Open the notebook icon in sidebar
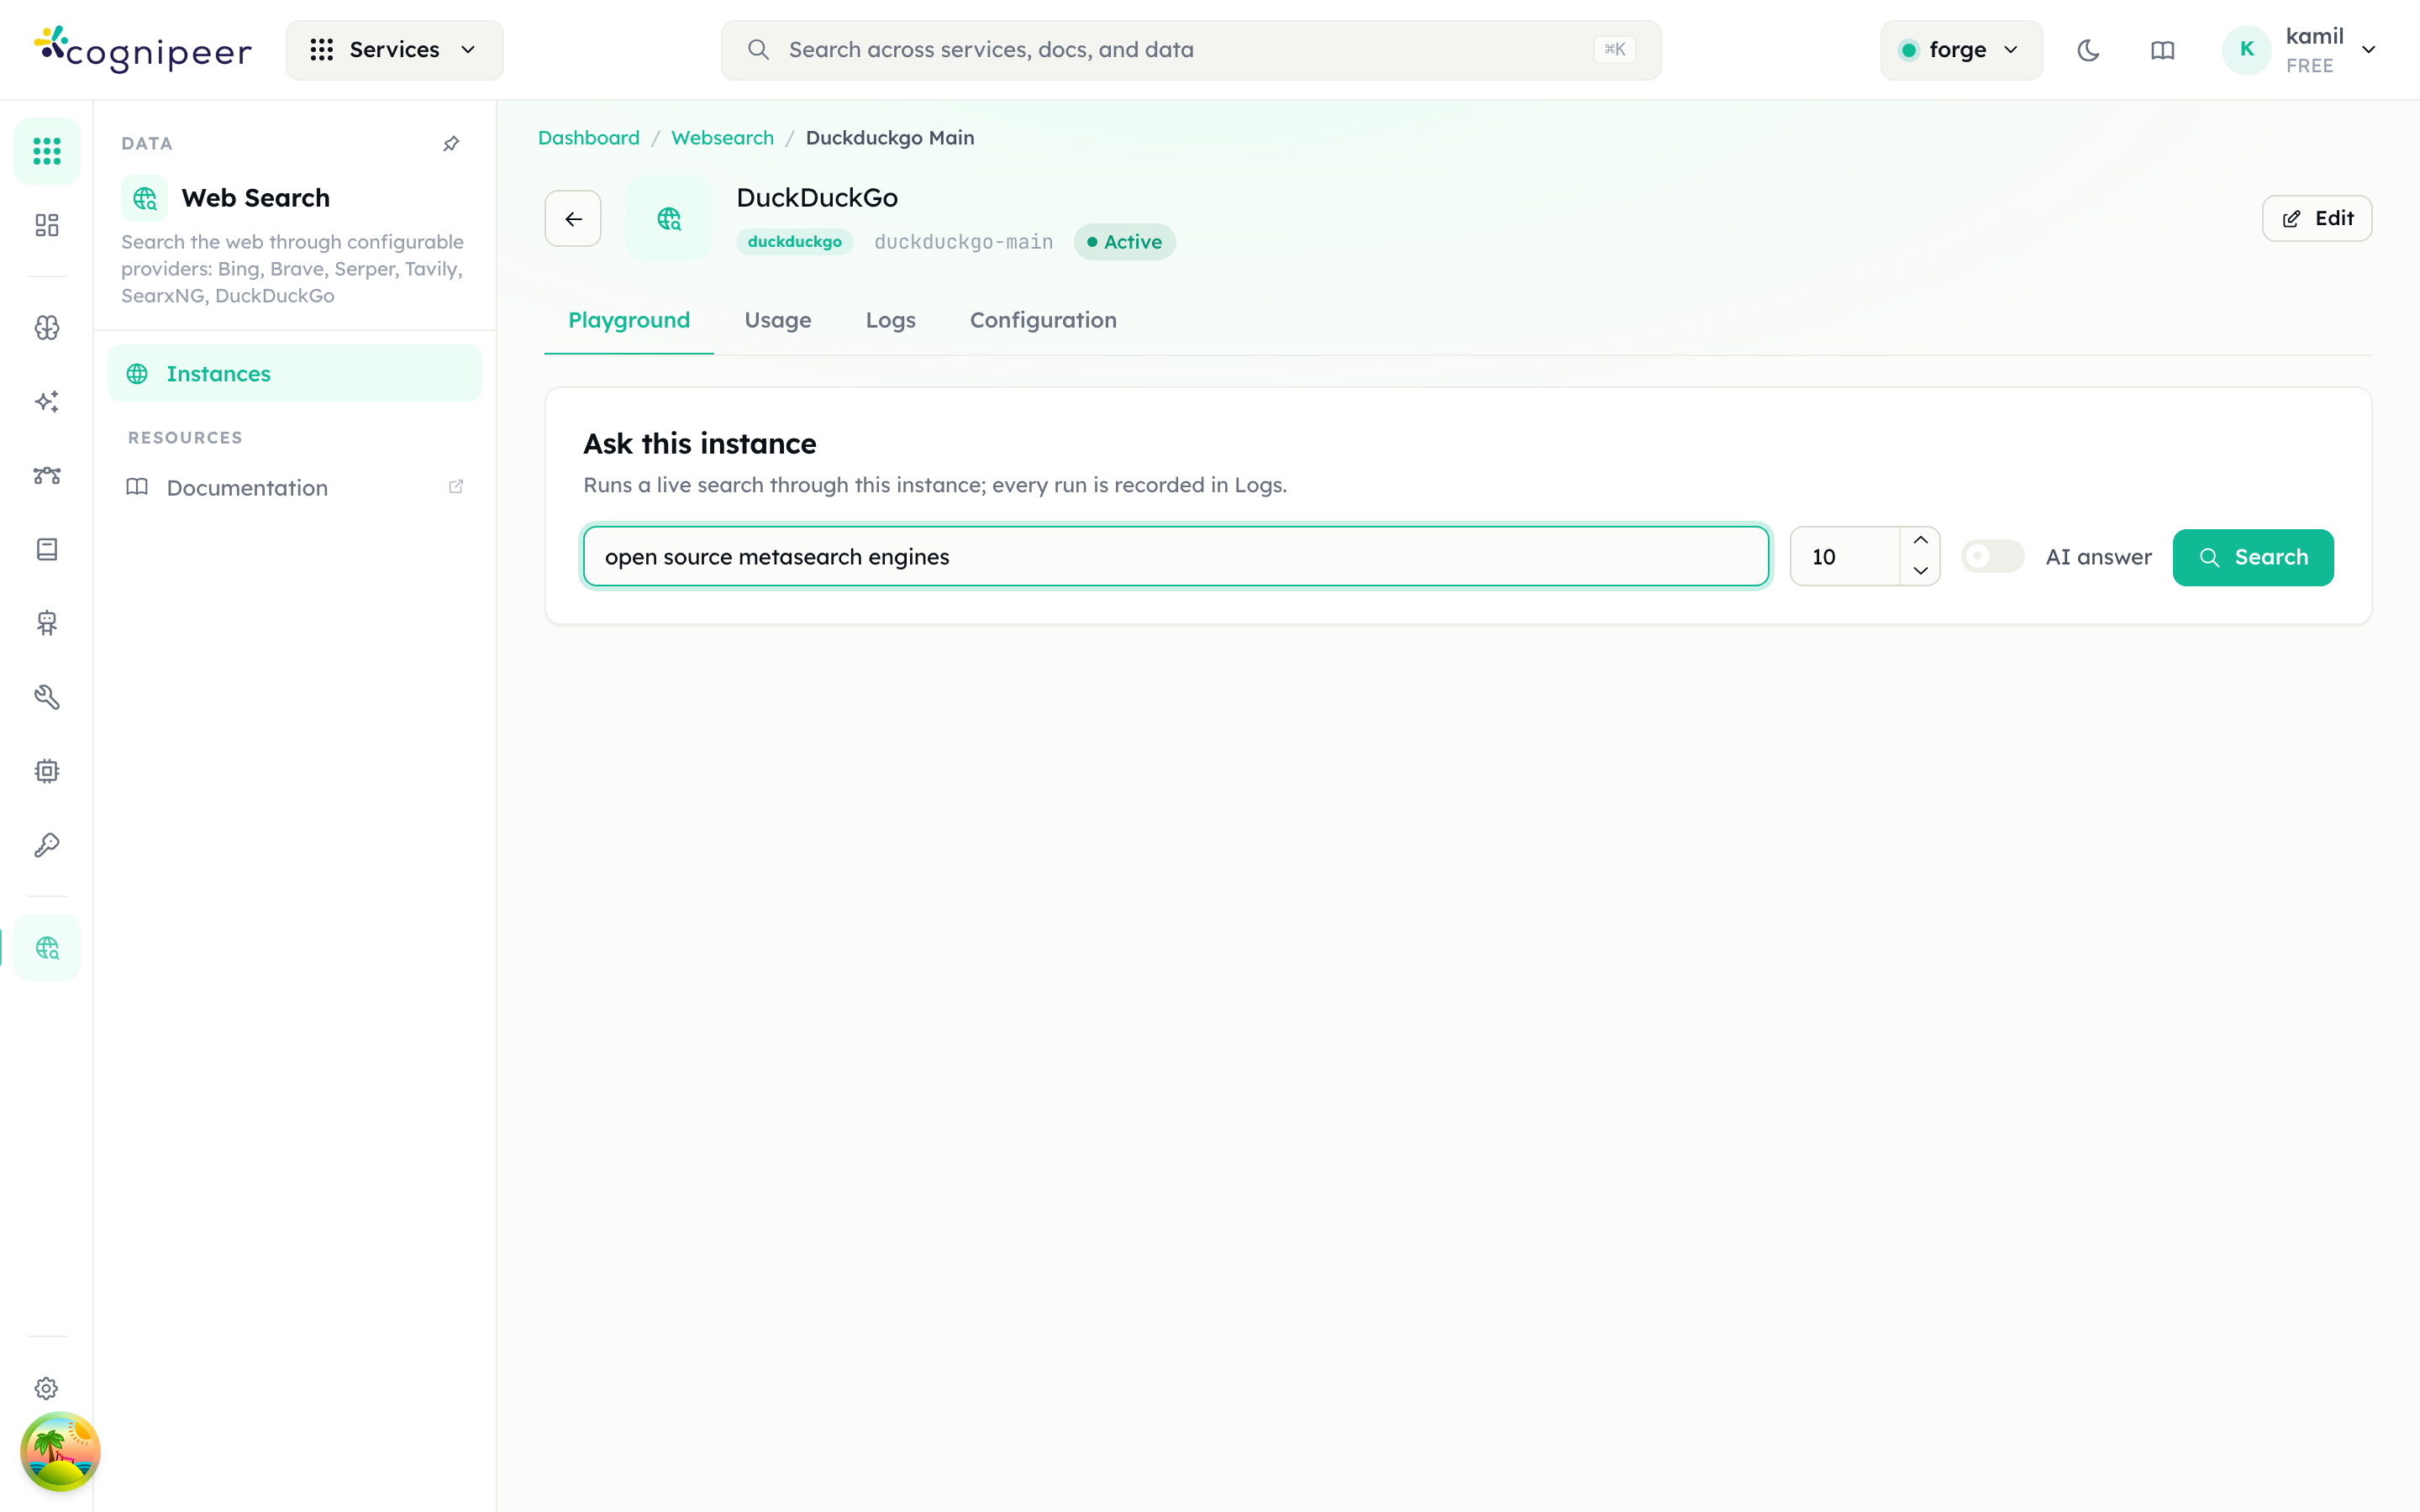The height and width of the screenshot is (1512, 2420). (47, 549)
